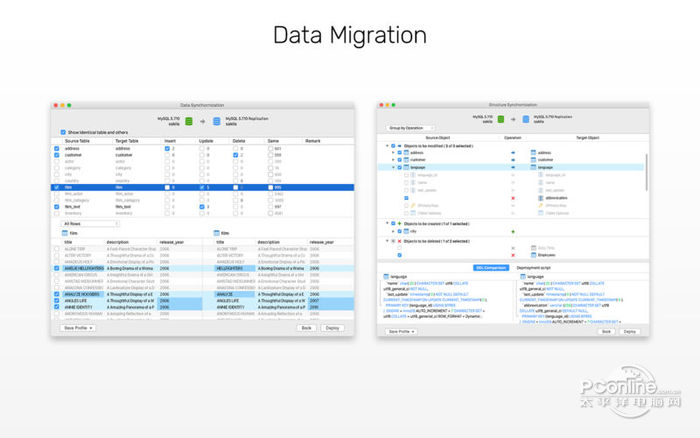Toggle Show identical table and others checkbox
700x438 pixels.
tap(63, 132)
